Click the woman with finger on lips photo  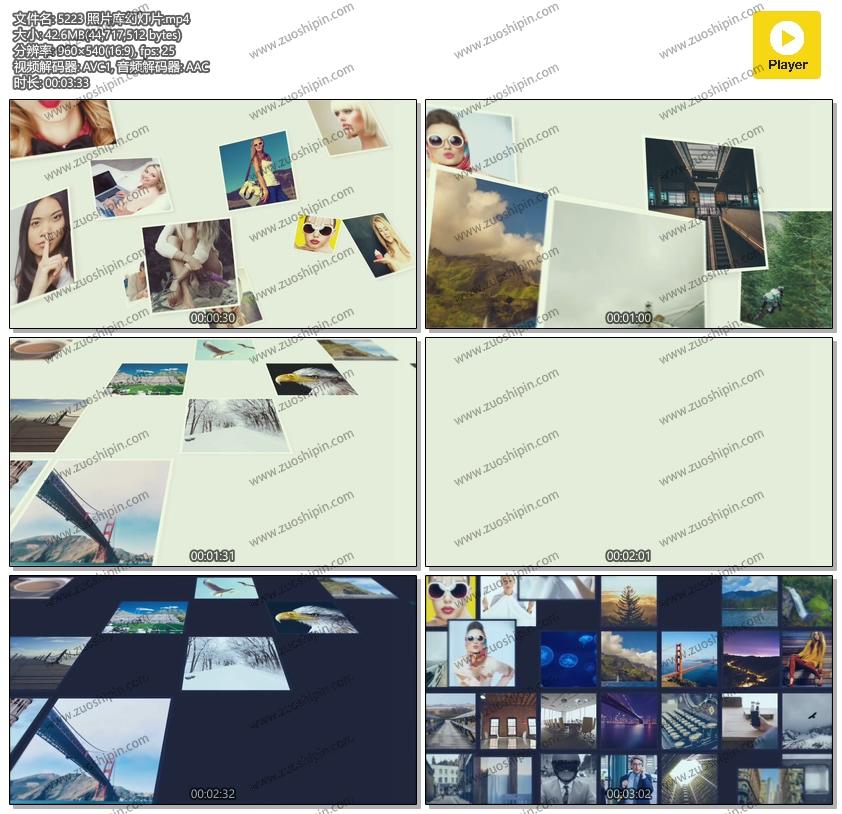(x=43, y=245)
